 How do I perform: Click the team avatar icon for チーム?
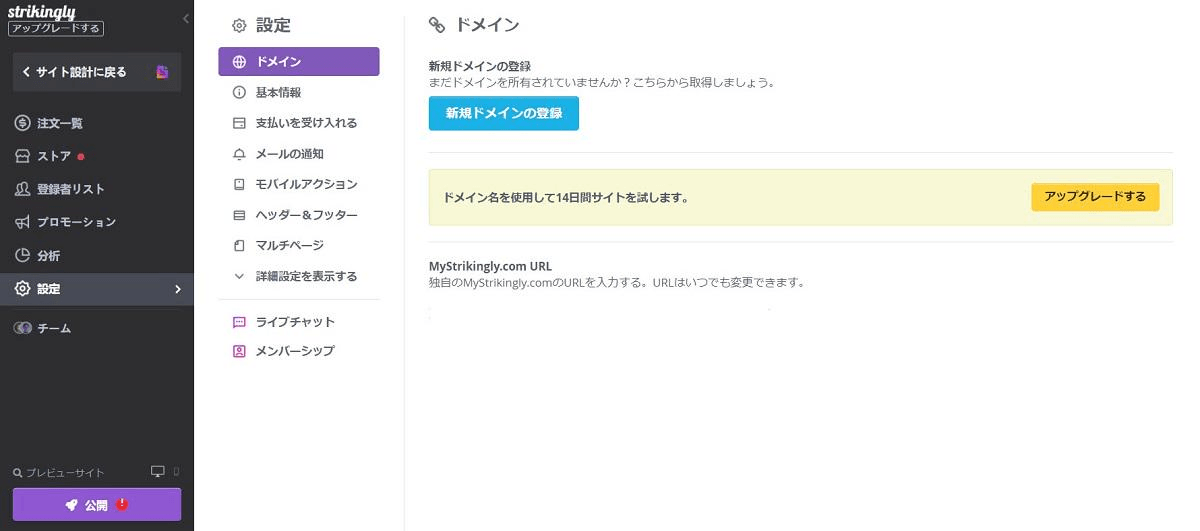point(22,328)
